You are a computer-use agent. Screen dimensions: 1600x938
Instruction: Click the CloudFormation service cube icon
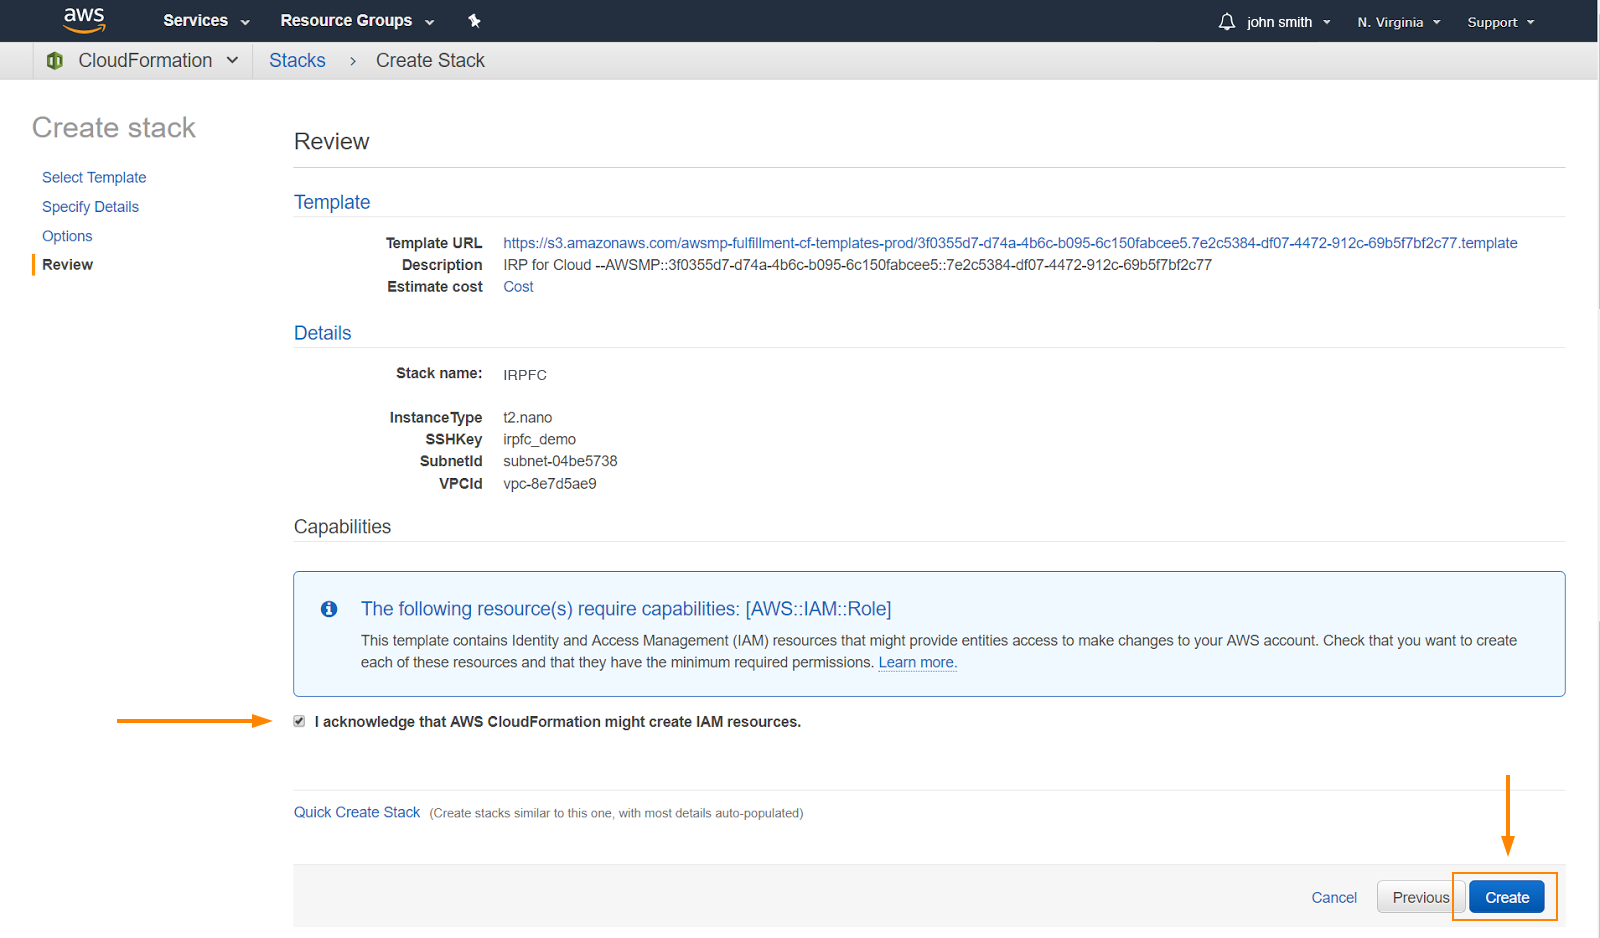point(55,61)
